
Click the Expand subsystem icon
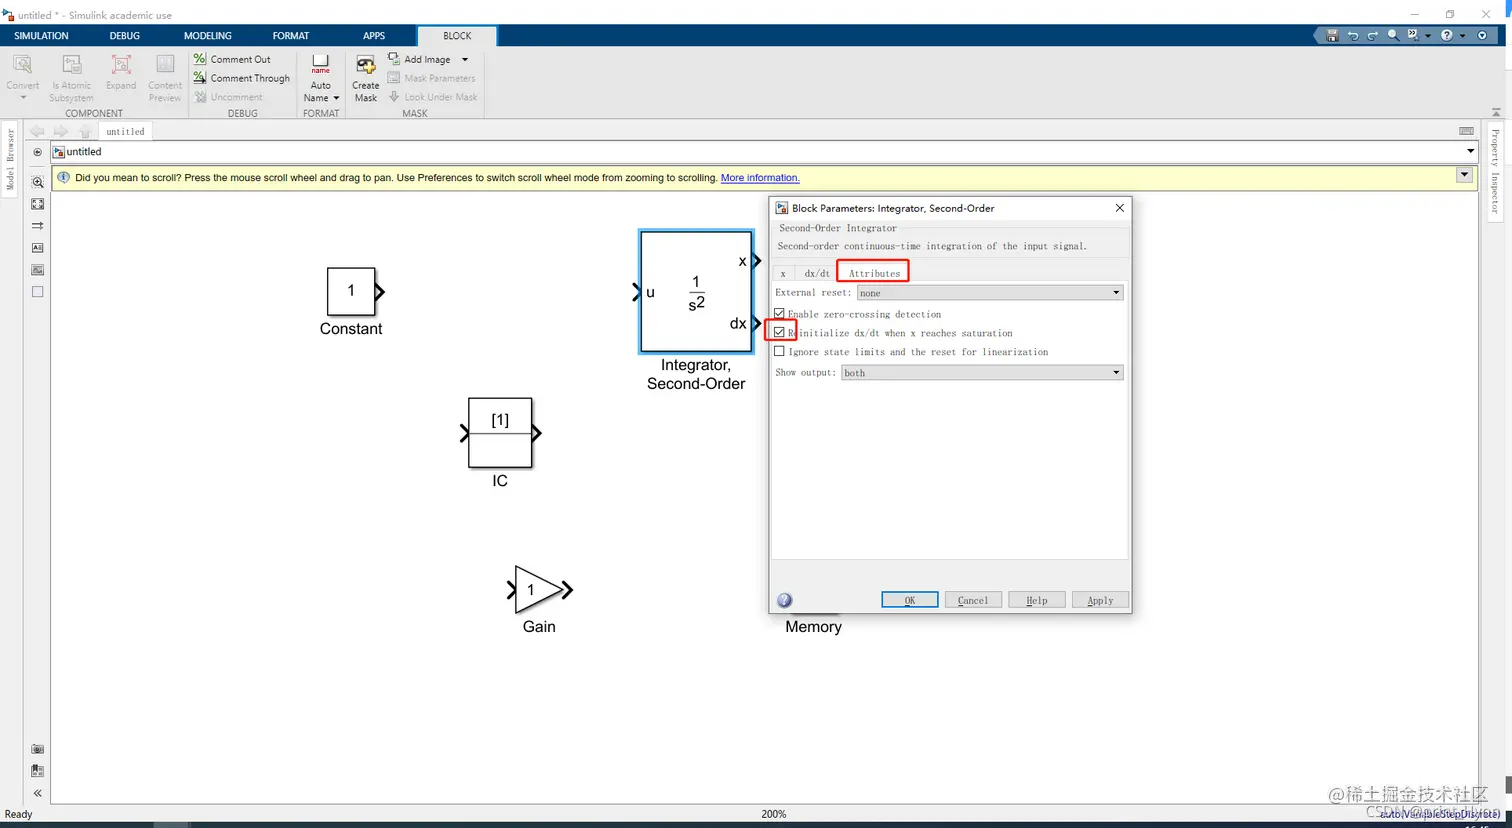(x=121, y=66)
